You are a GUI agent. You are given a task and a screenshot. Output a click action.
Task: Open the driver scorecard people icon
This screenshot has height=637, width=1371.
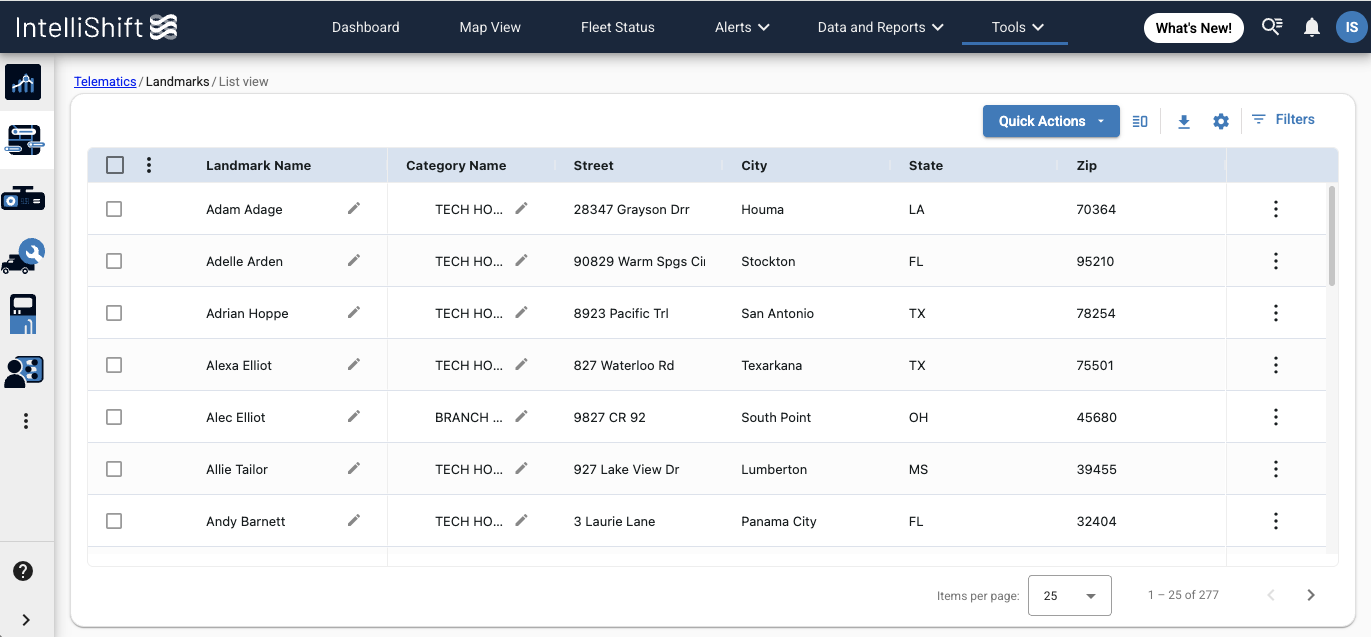click(23, 372)
